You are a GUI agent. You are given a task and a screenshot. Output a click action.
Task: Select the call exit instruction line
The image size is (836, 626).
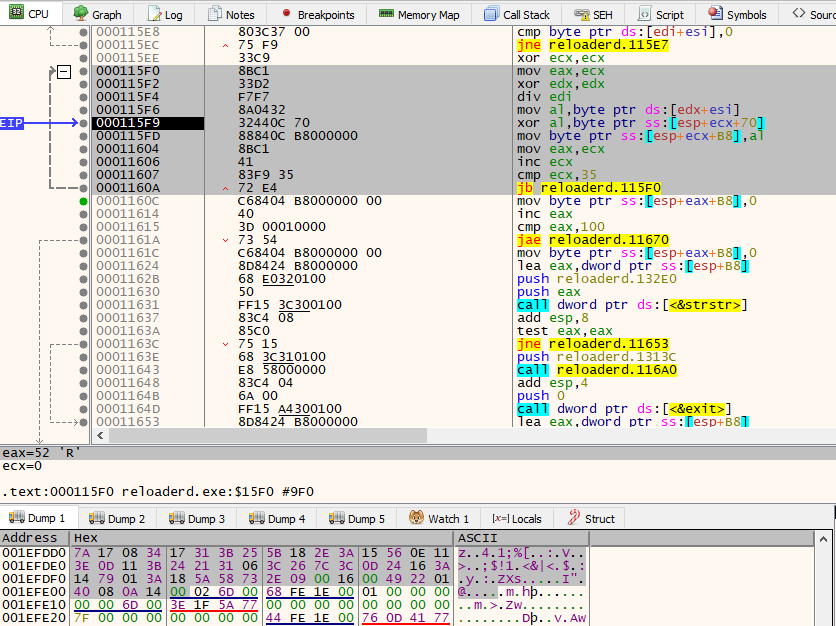[624, 409]
